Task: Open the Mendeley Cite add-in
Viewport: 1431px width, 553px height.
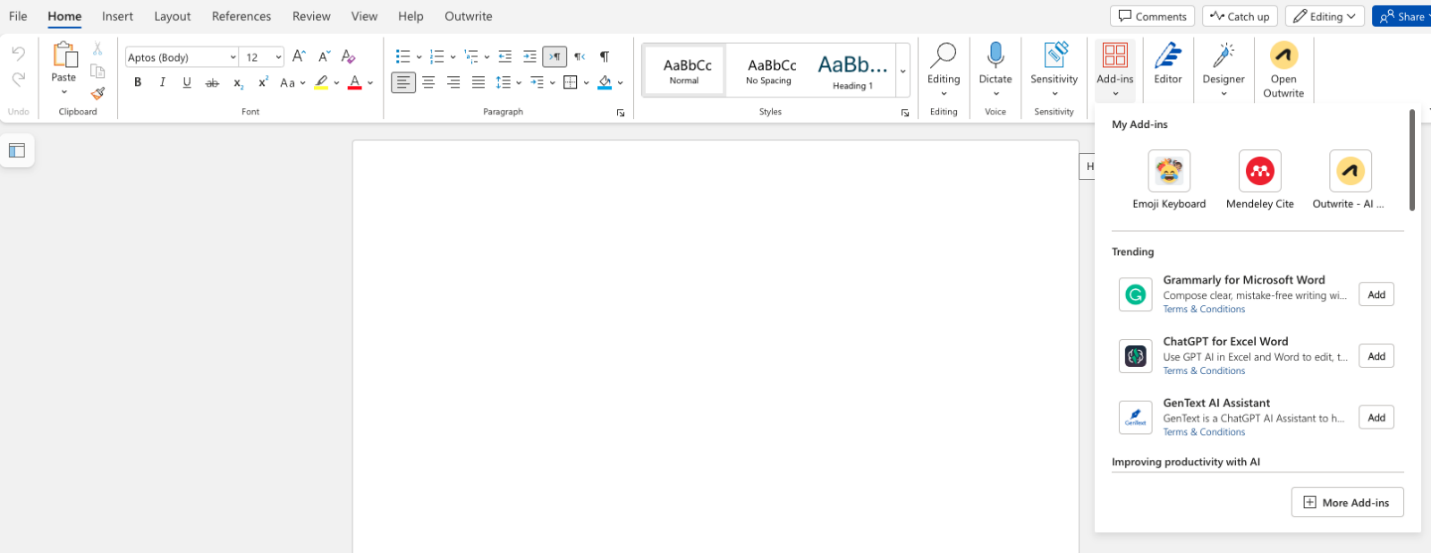Action: pyautogui.click(x=1259, y=179)
